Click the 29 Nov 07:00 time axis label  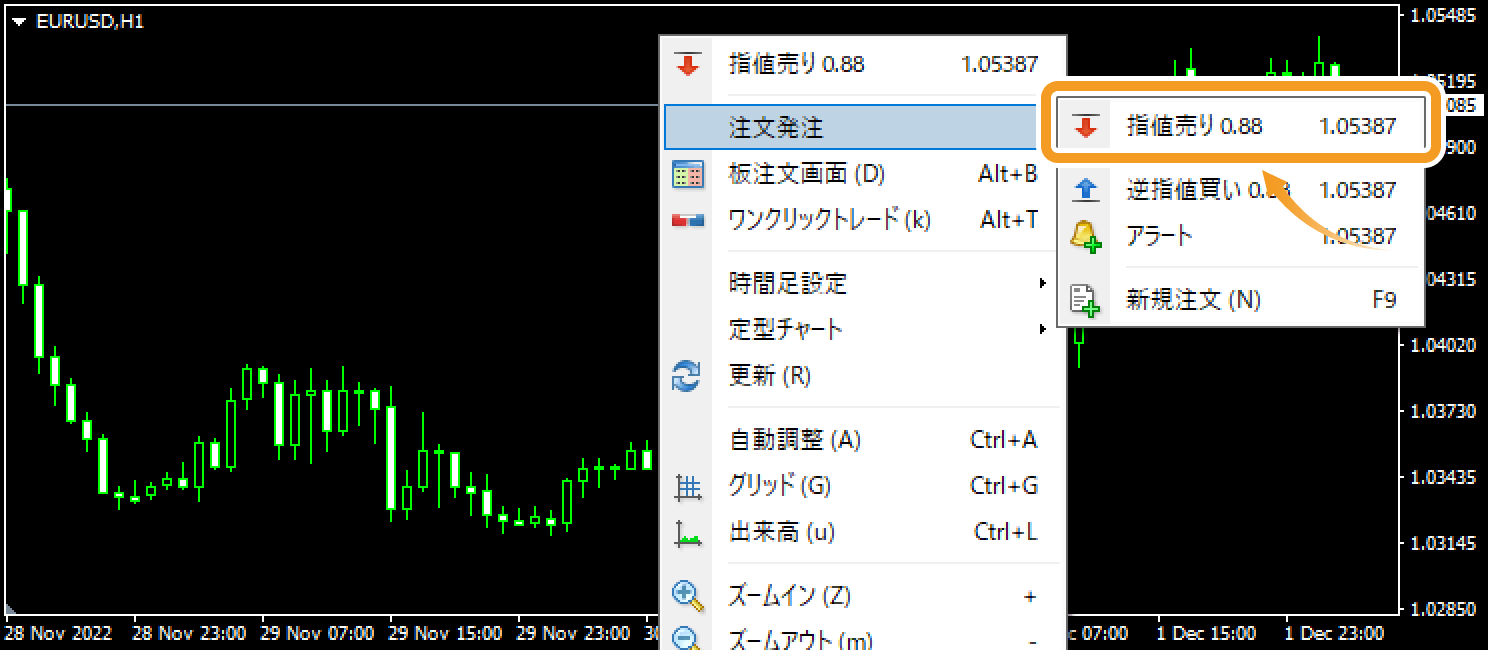[317, 634]
